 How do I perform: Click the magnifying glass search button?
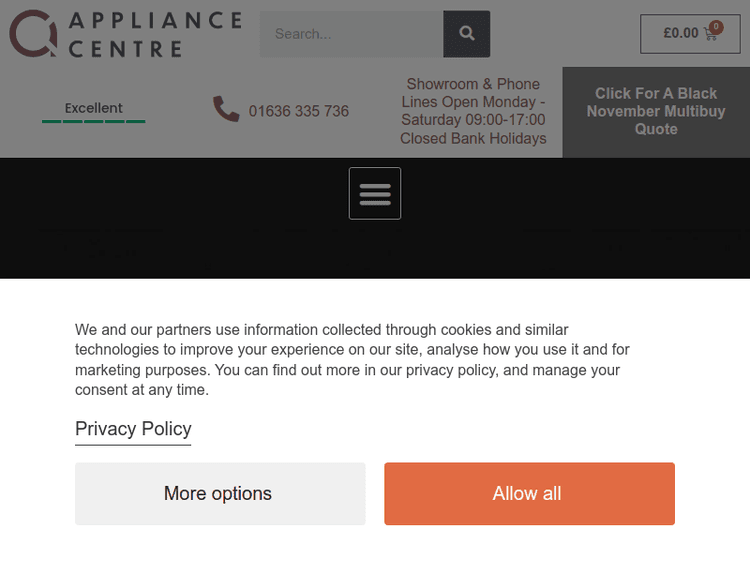point(466,34)
